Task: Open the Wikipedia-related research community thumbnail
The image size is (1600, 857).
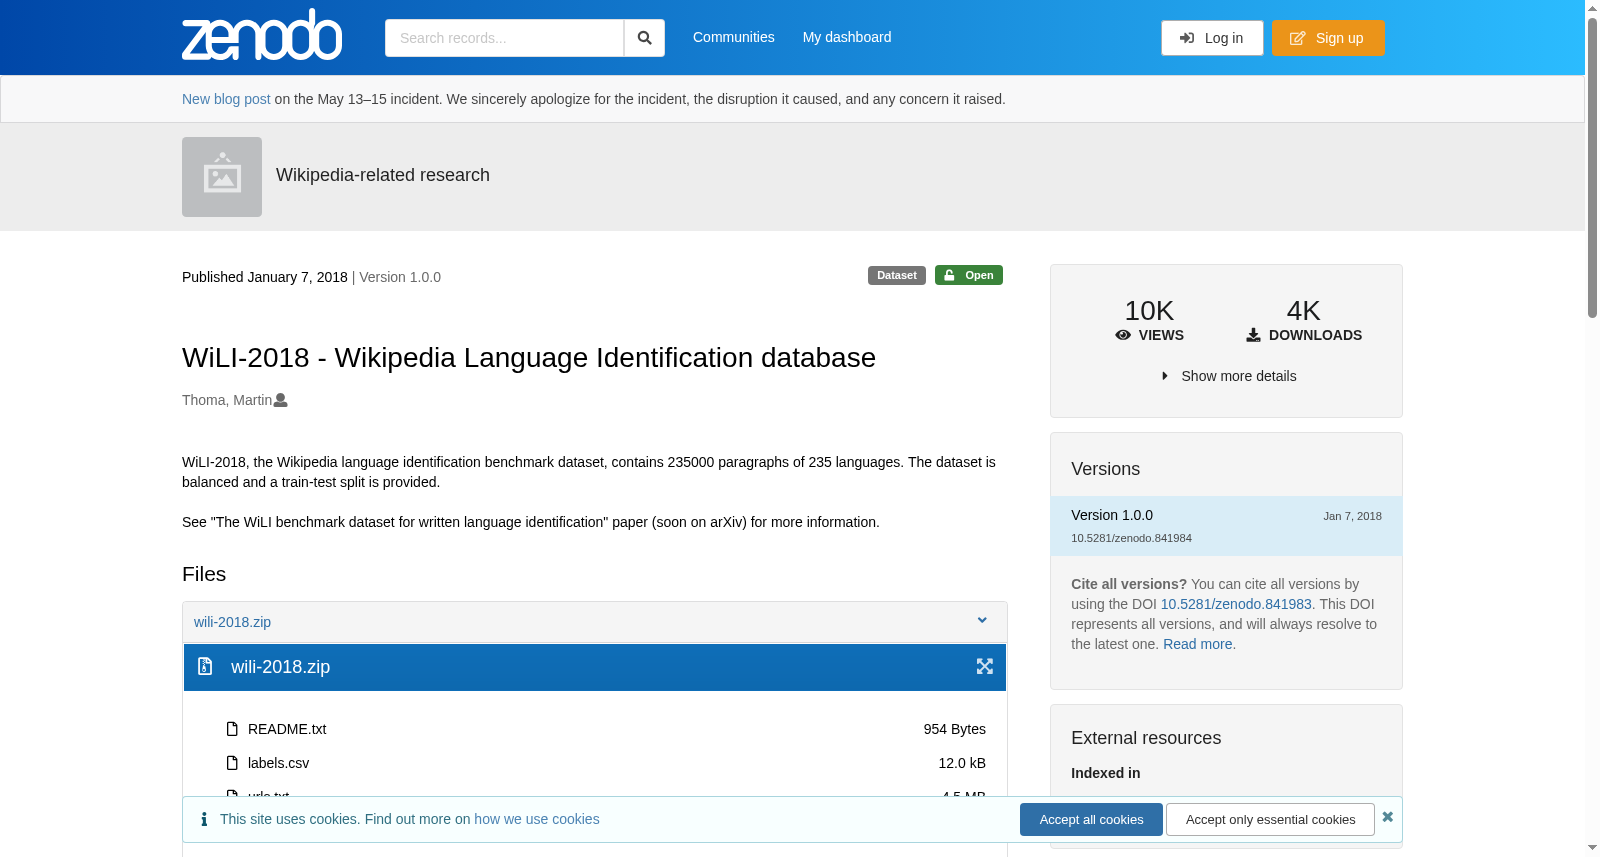Action: click(222, 177)
